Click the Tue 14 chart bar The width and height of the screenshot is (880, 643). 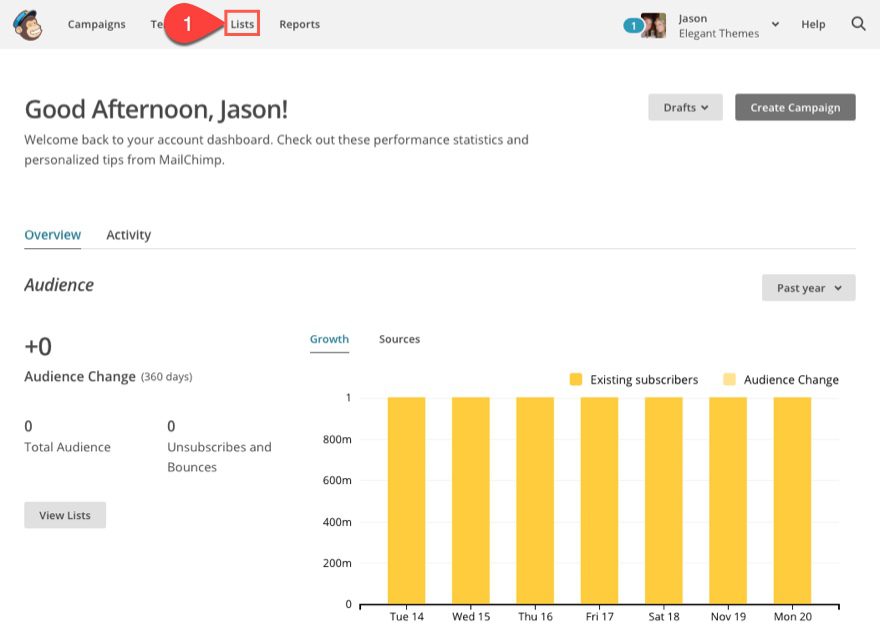406,500
